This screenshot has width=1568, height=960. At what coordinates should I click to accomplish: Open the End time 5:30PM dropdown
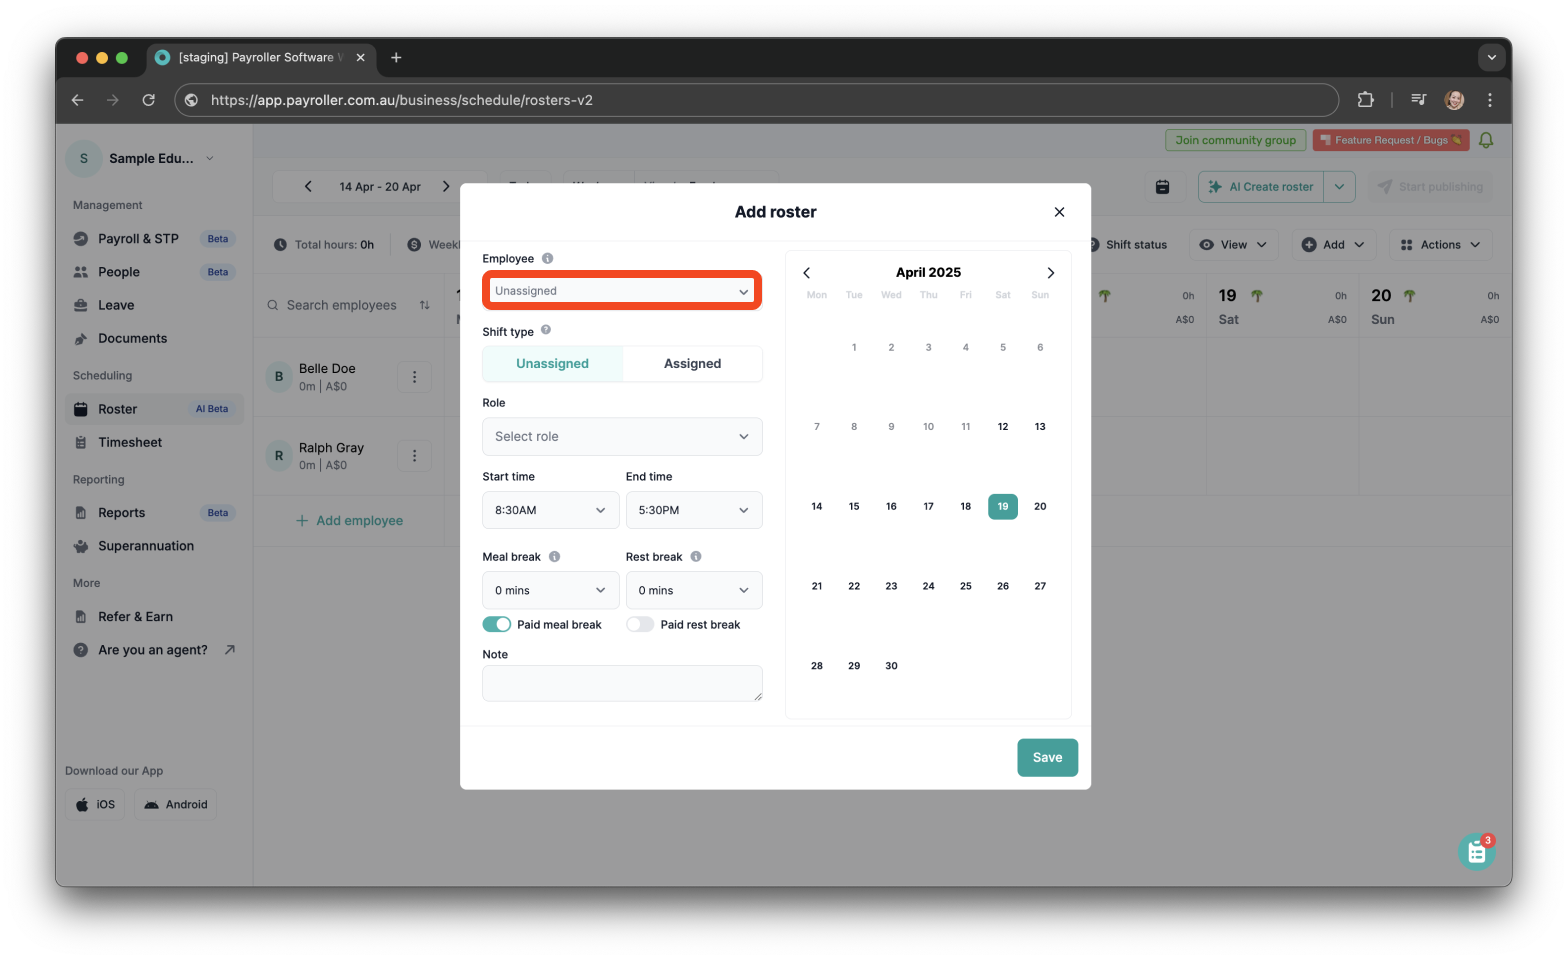click(x=694, y=510)
